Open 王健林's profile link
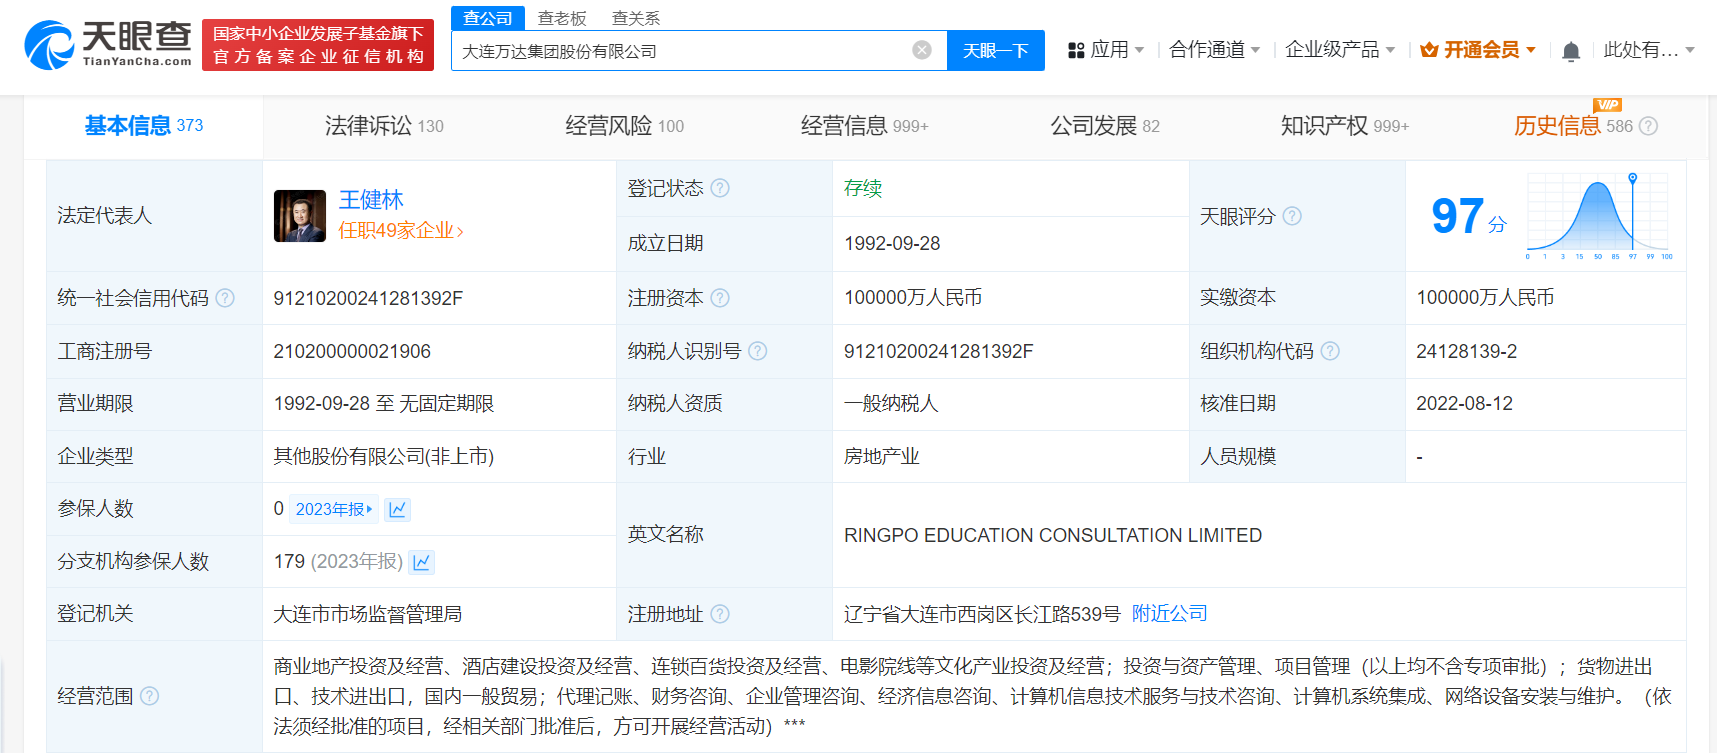This screenshot has width=1717, height=753. [x=371, y=200]
